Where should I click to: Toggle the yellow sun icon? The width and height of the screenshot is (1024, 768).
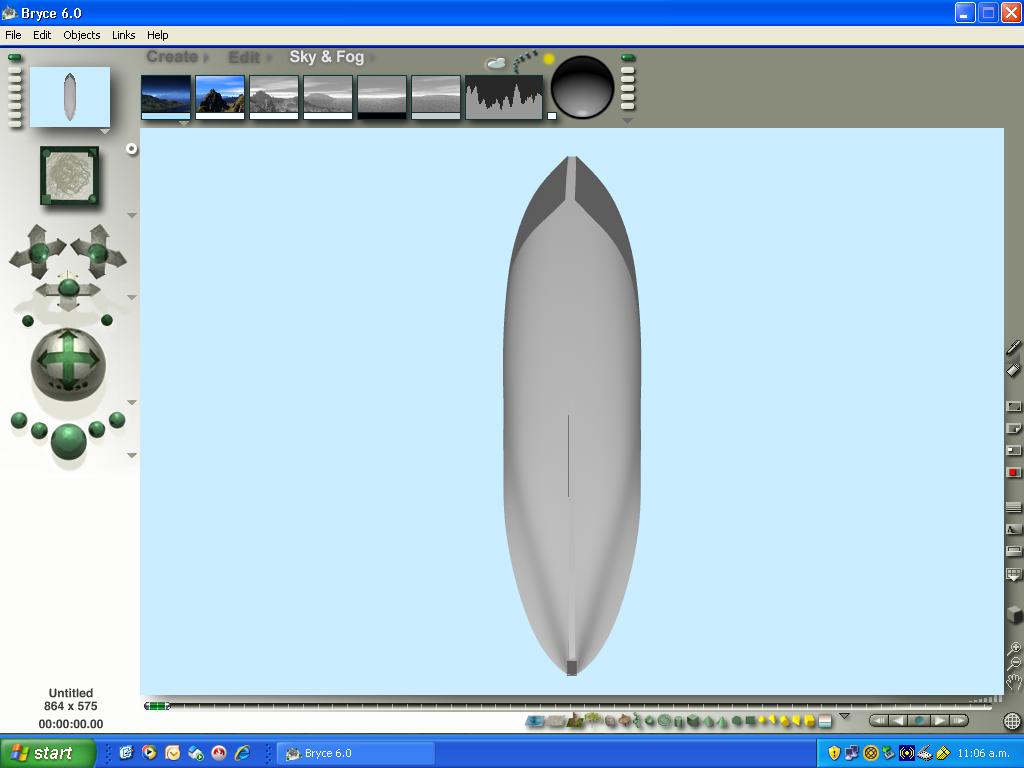[549, 59]
